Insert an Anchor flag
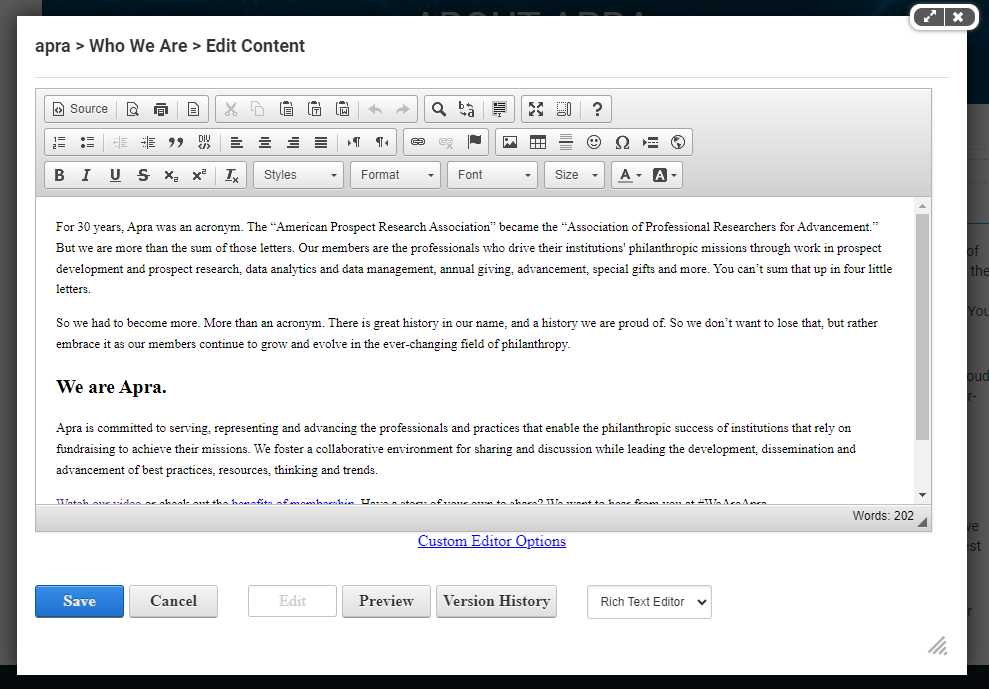Screen dimensions: 989x689 tap(474, 143)
